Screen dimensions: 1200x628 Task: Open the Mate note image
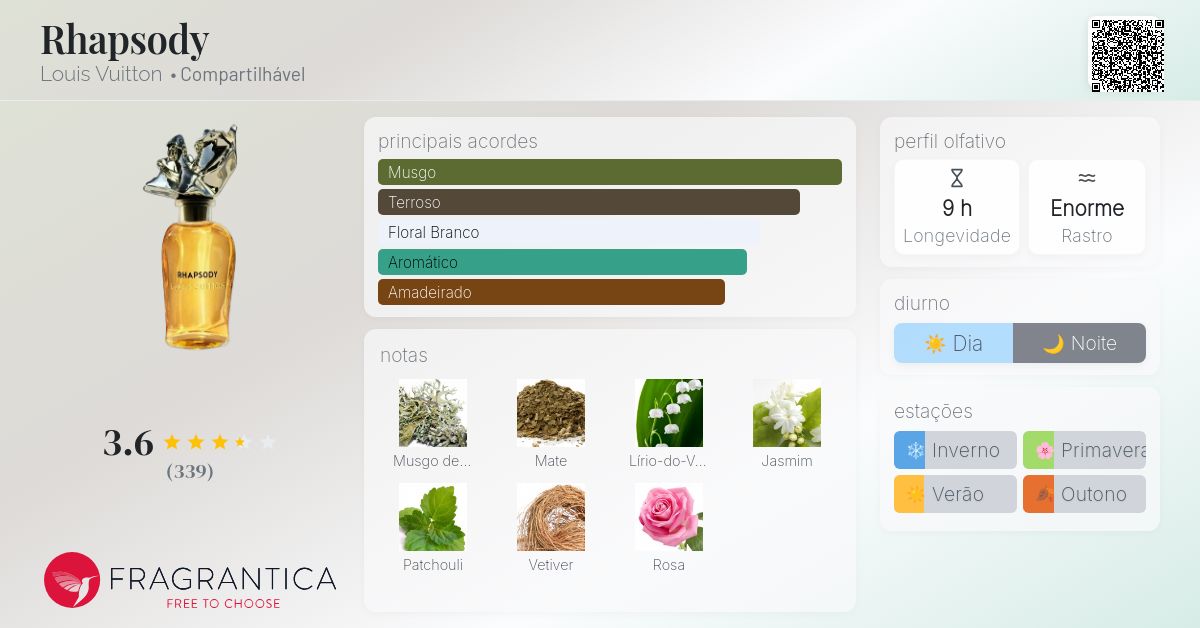point(551,412)
